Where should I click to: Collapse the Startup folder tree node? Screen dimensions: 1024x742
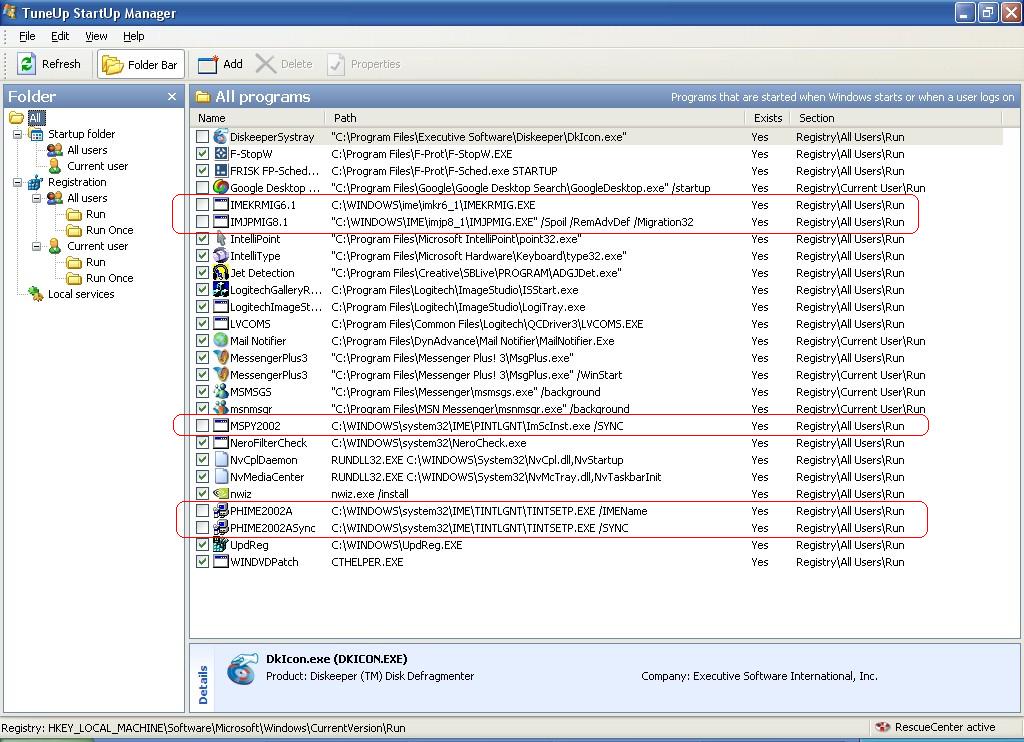tap(18, 134)
